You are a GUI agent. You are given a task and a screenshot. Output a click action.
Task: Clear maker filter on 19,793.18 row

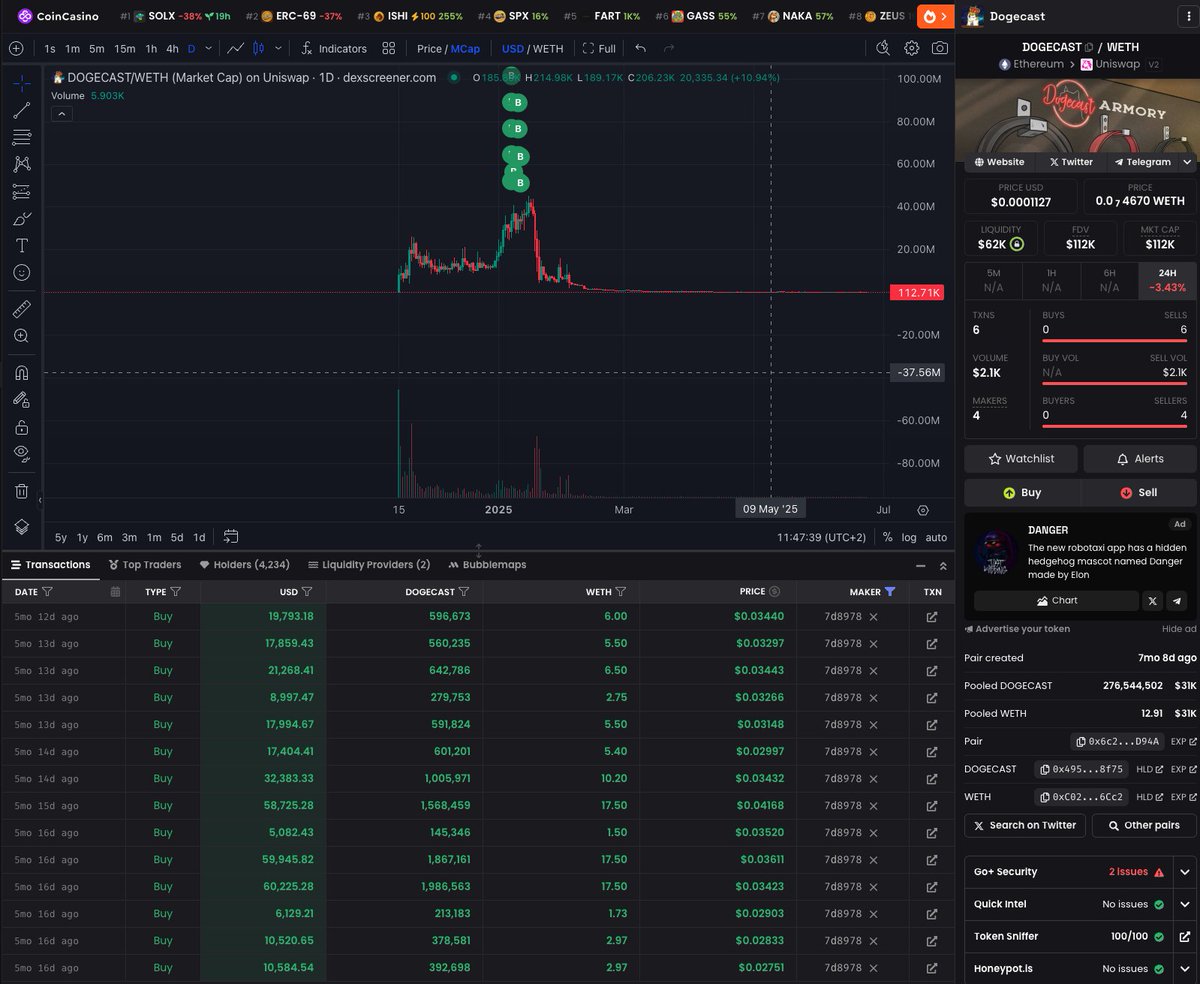[873, 617]
